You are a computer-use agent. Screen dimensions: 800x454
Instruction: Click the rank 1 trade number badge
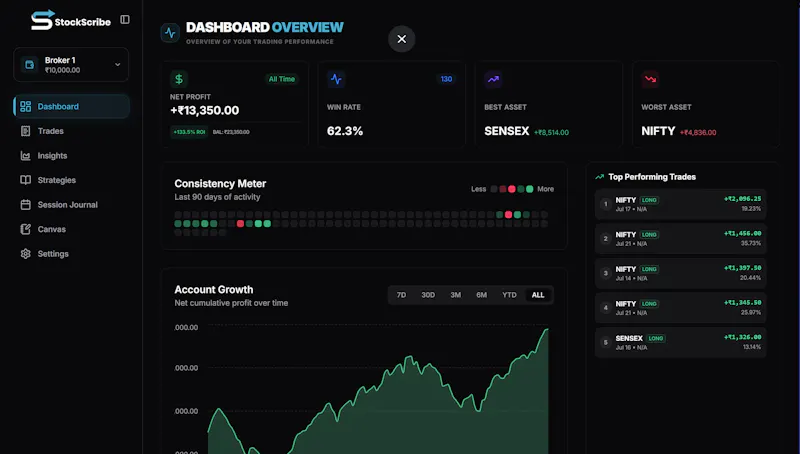(606, 204)
